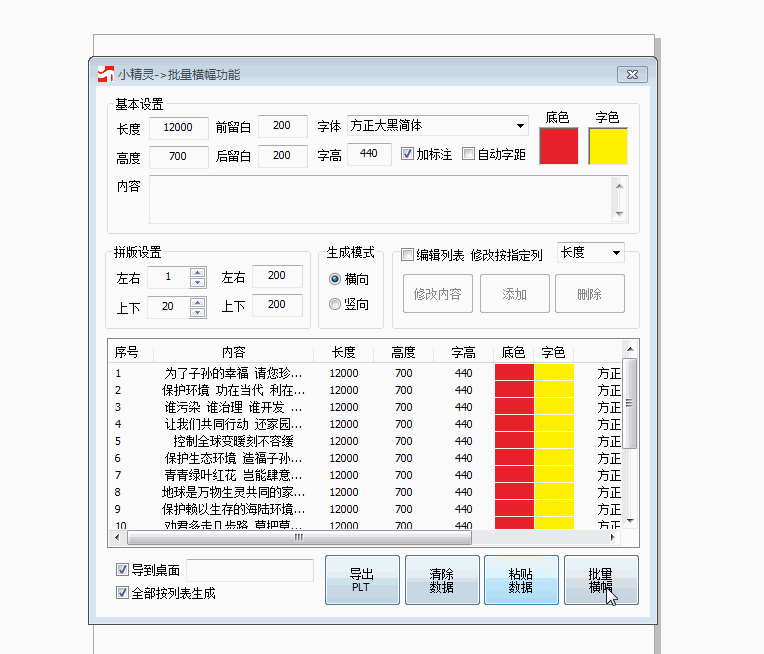The image size is (764, 654).
Task: Decrease the 左右 count stepper down arrow
Action: pos(197,282)
